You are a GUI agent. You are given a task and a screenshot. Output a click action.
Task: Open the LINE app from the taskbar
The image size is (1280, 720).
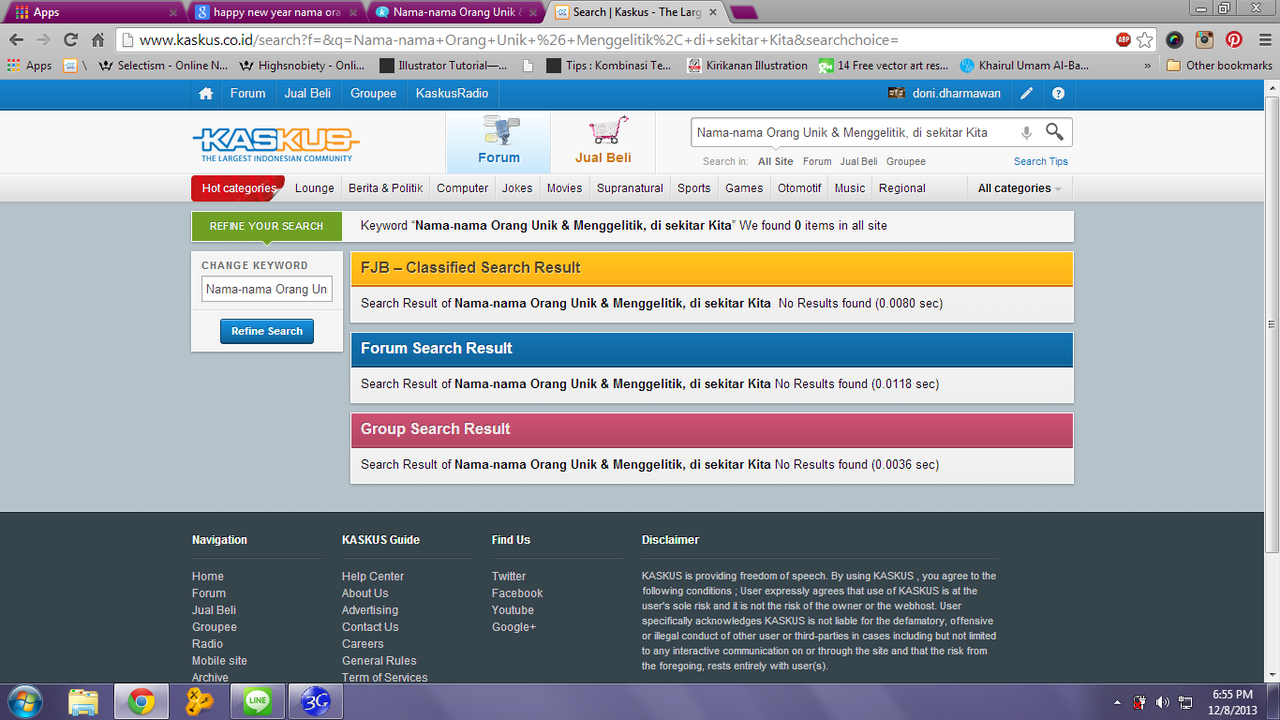tap(257, 701)
